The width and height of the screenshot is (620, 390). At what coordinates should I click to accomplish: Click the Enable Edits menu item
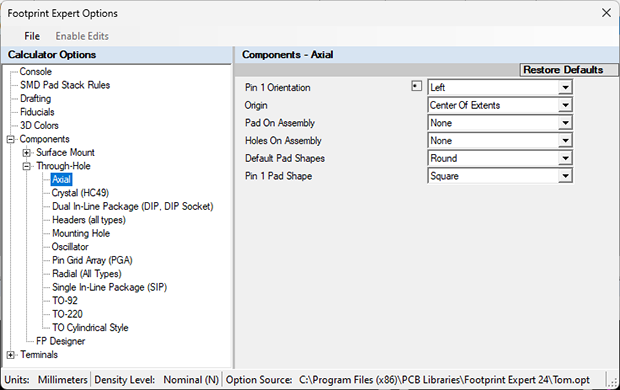tap(82, 36)
